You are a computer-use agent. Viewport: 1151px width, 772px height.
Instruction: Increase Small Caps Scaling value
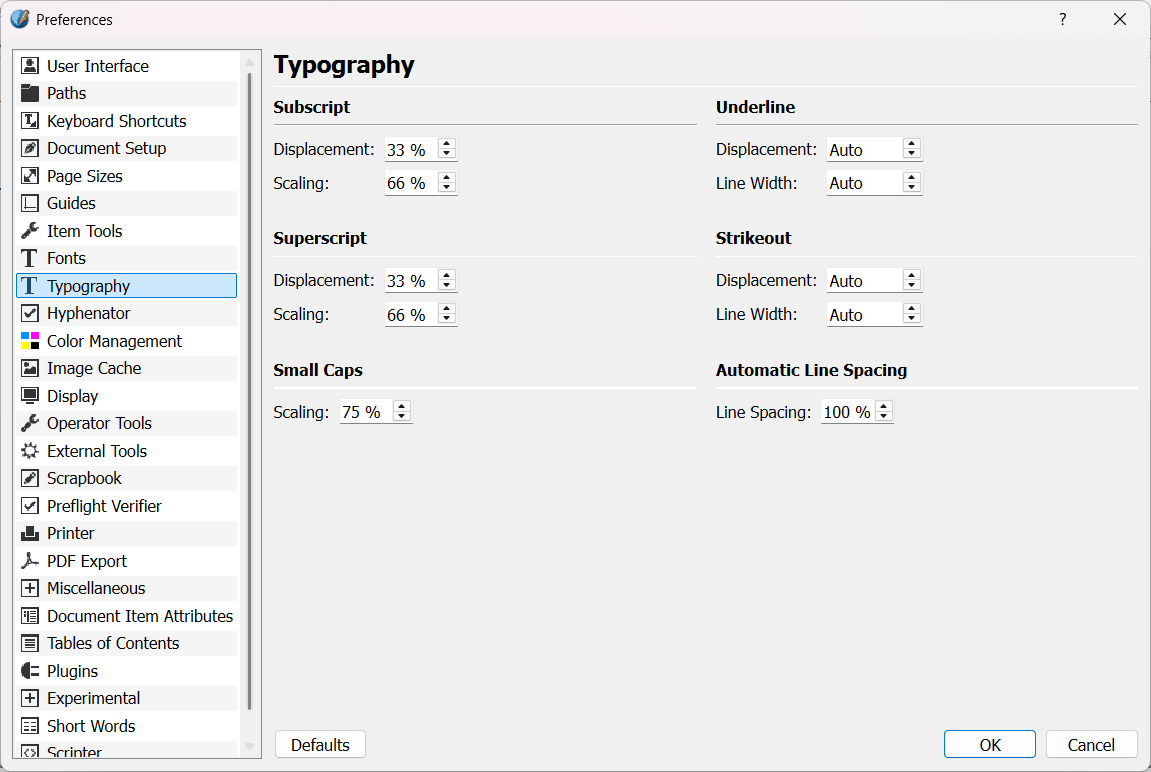coord(402,406)
